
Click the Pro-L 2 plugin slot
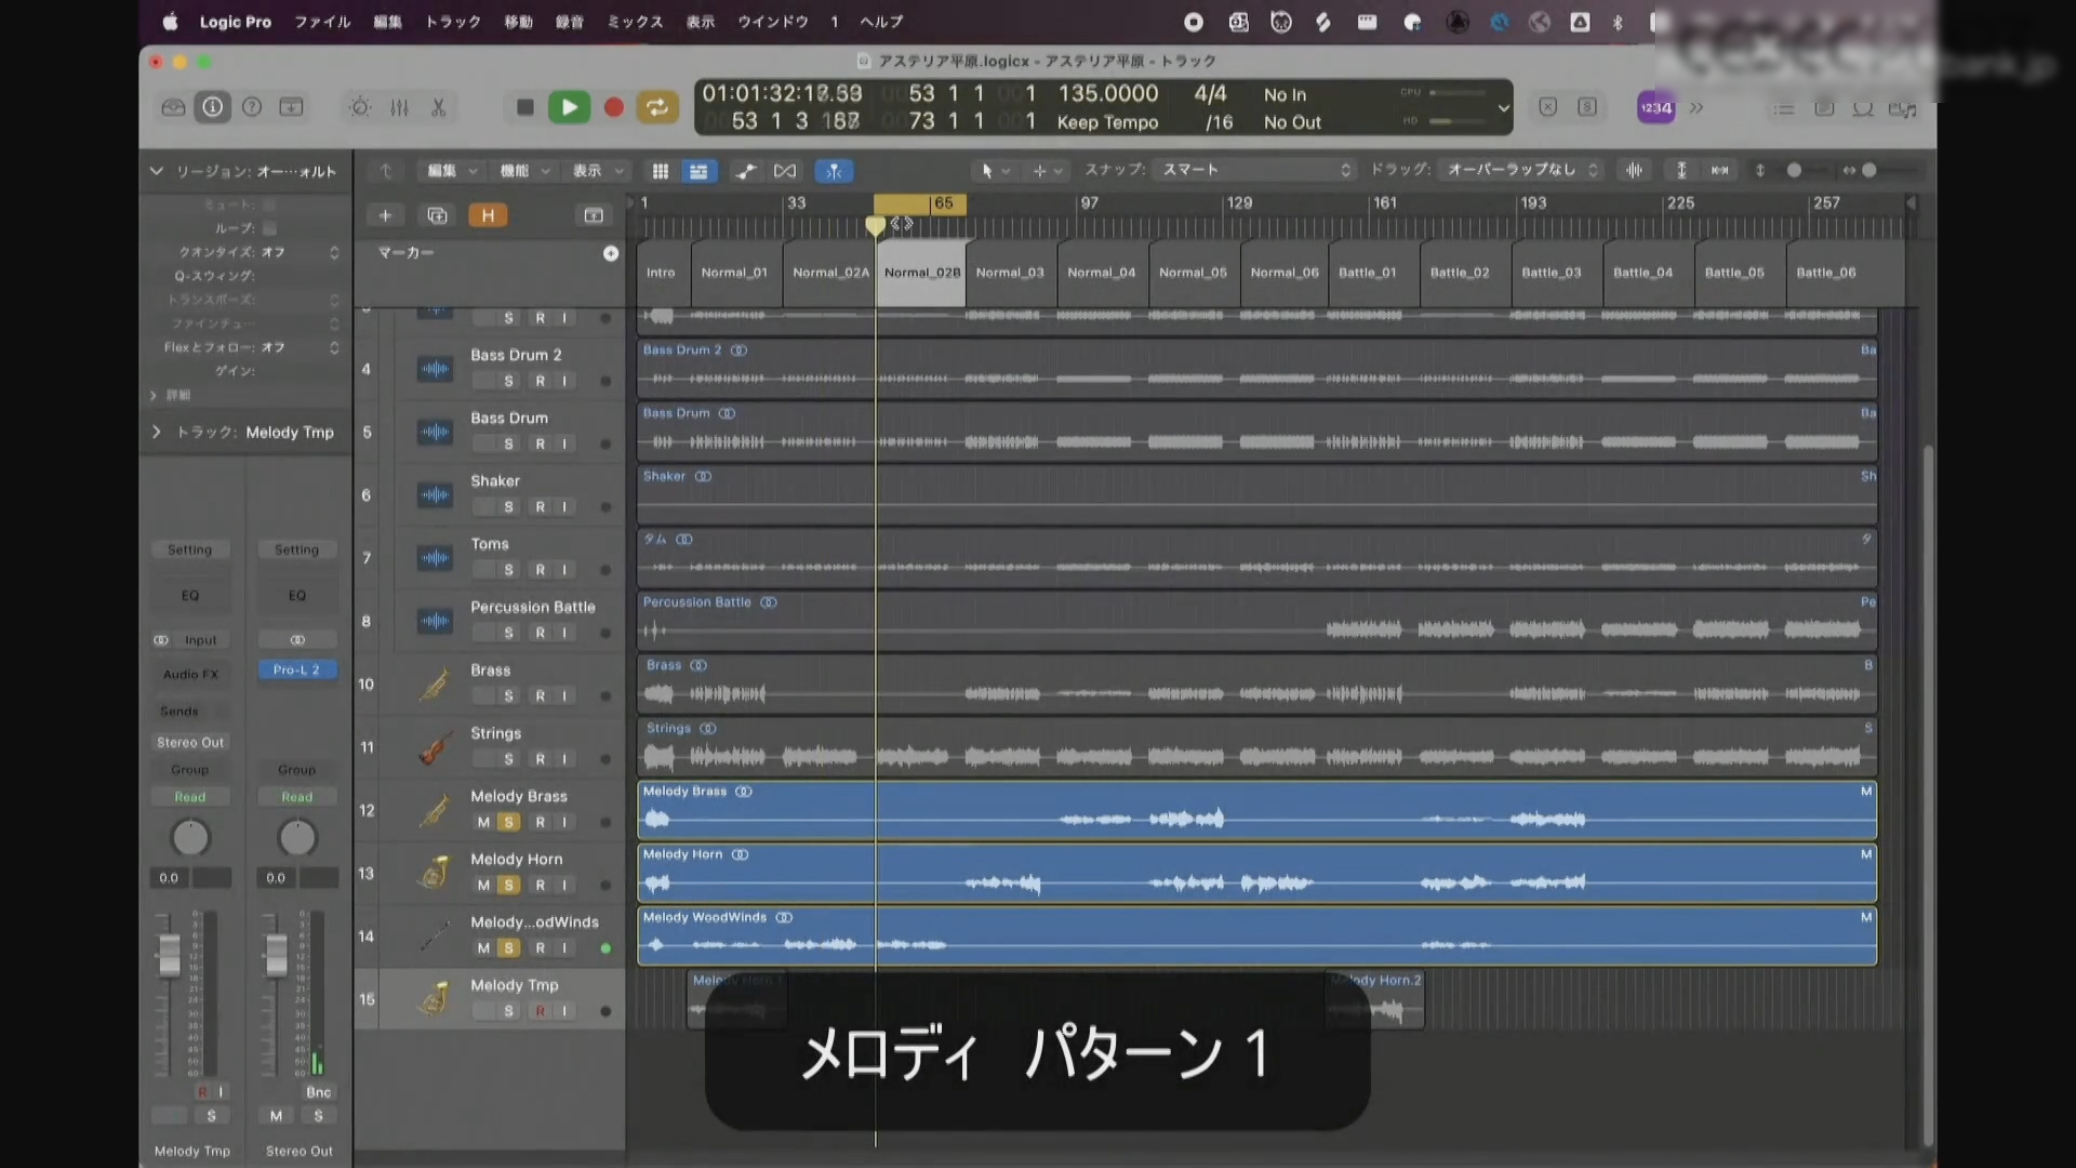(297, 670)
